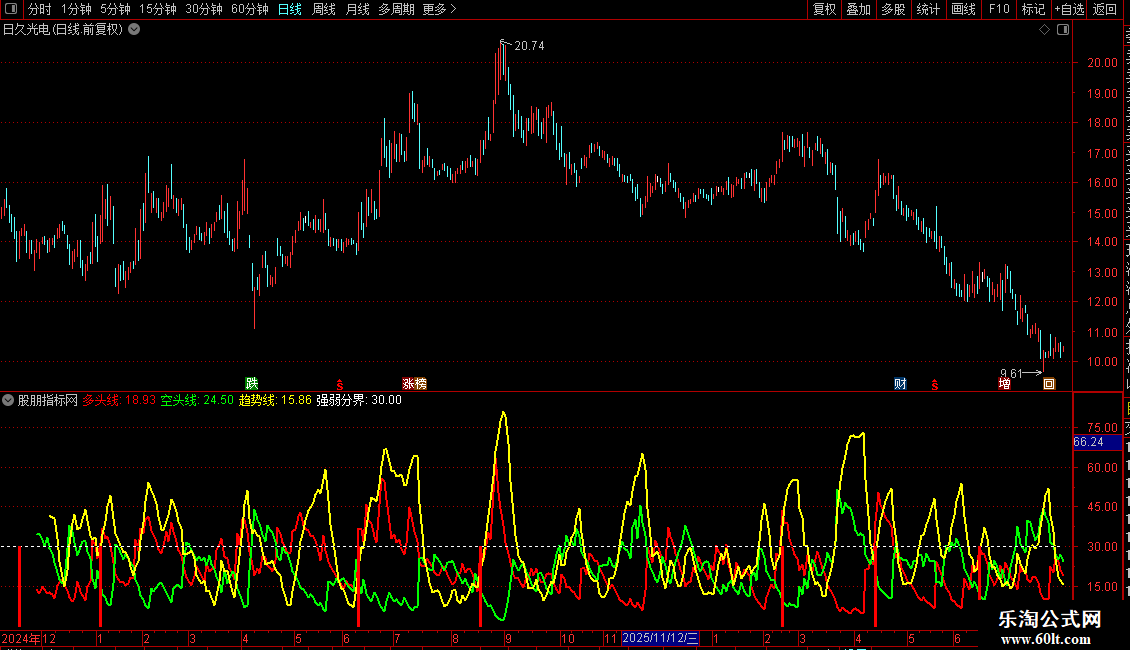Select the 周线 weekly period tab
Screen dimensions: 1130x650
tap(324, 9)
